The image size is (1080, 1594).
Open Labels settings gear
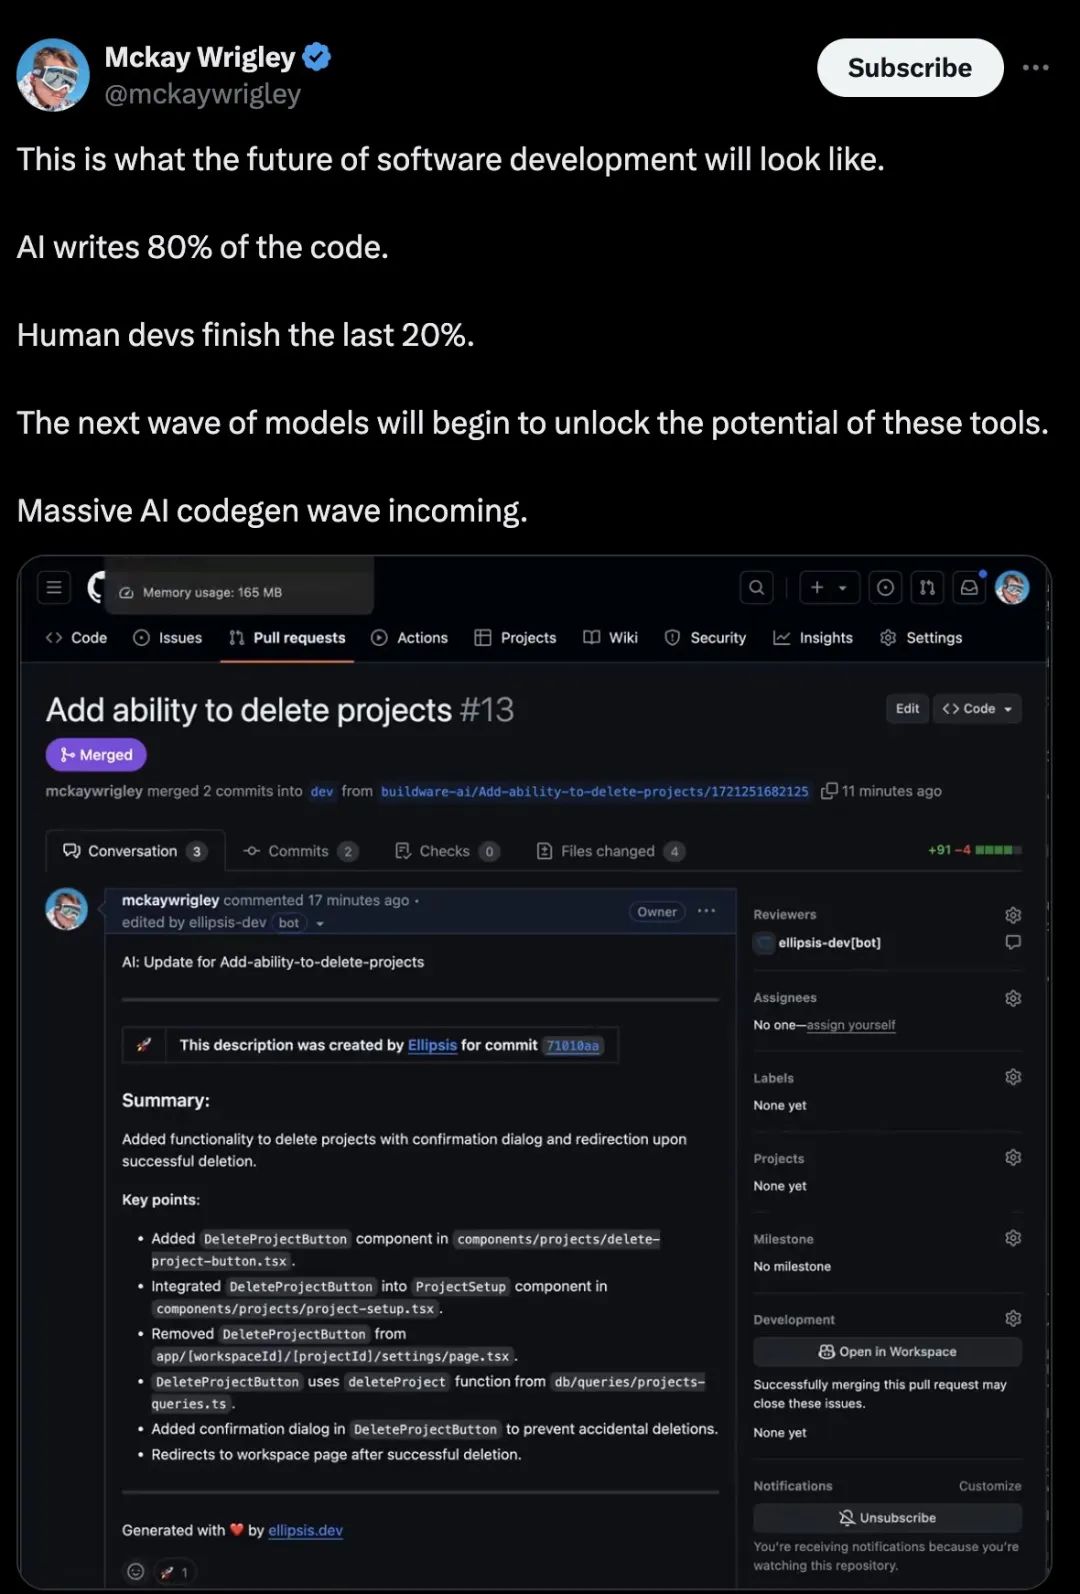pos(1013,1077)
